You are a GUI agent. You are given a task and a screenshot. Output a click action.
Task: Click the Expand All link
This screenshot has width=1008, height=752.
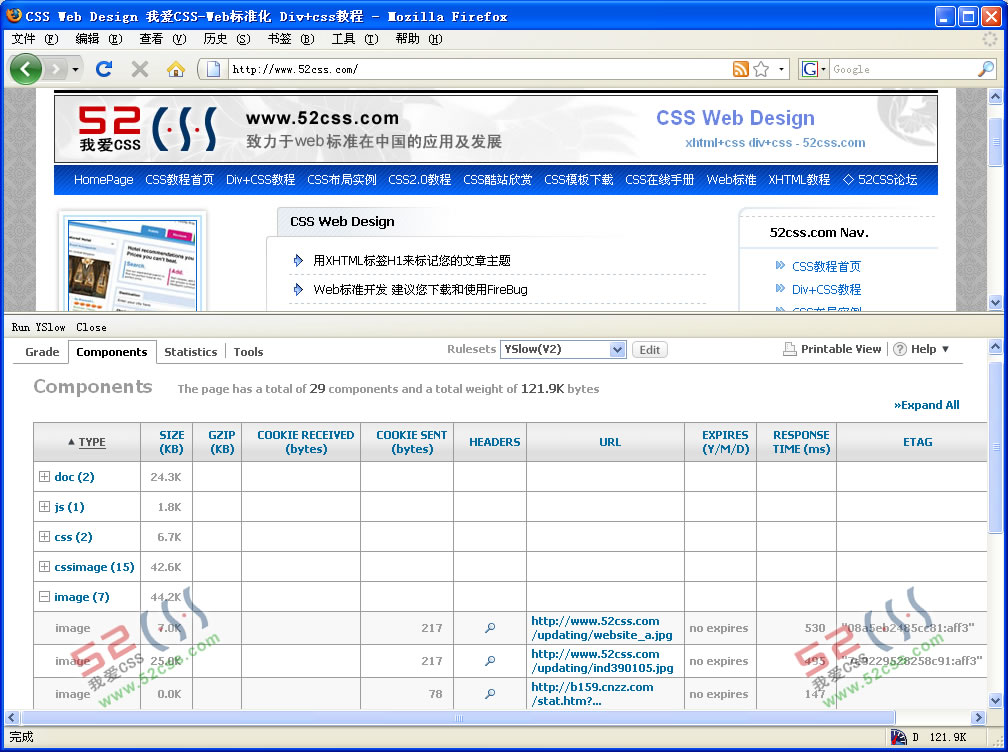click(x=926, y=405)
